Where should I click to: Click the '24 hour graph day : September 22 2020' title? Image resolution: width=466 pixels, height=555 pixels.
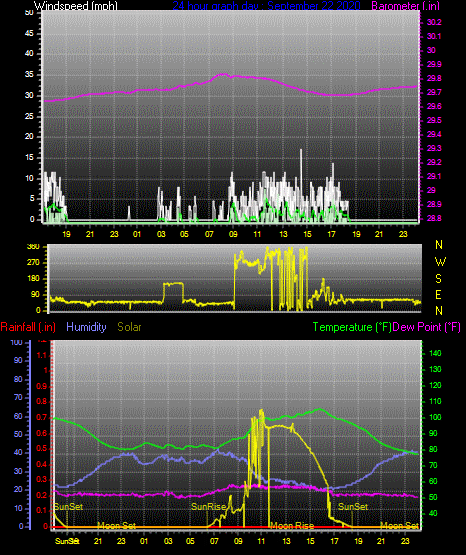point(266,5)
